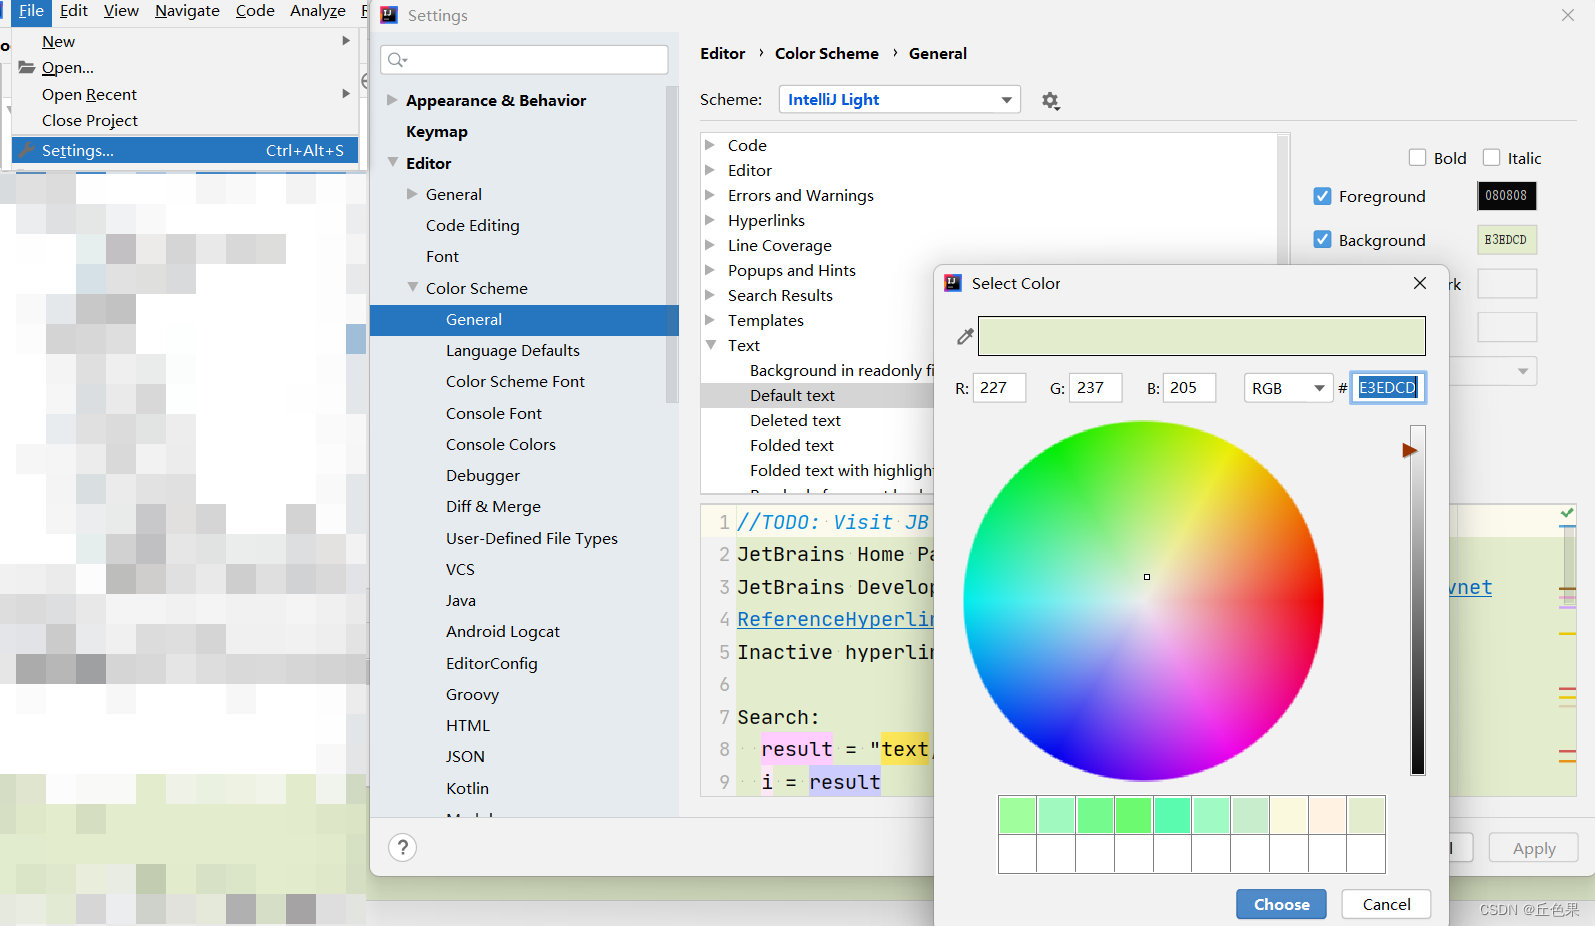Image resolution: width=1595 pixels, height=926 pixels.
Task: Select Console Colors page
Action: 501,445
